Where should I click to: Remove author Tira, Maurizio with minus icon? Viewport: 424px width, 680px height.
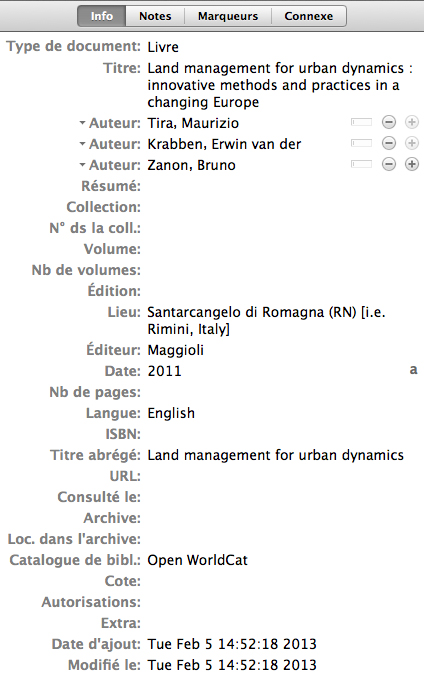point(389,122)
